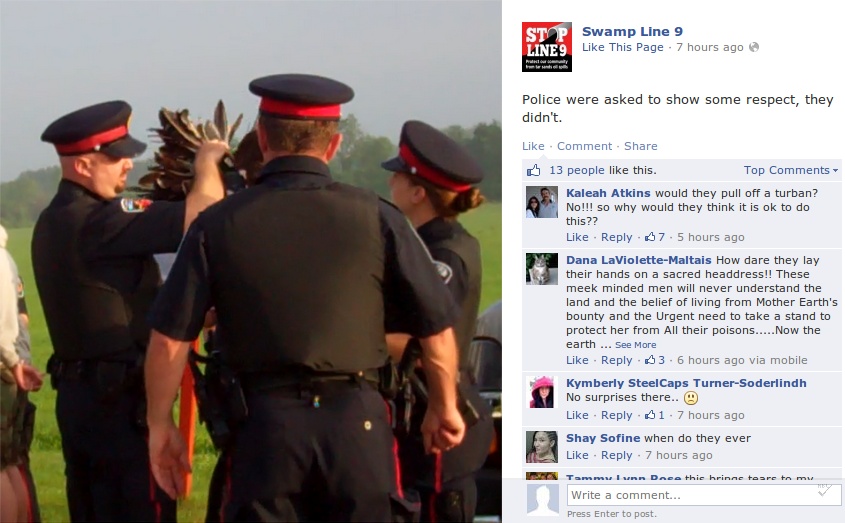Click the globe public-visibility icon
This screenshot has height=523, width=845.
coord(754,47)
